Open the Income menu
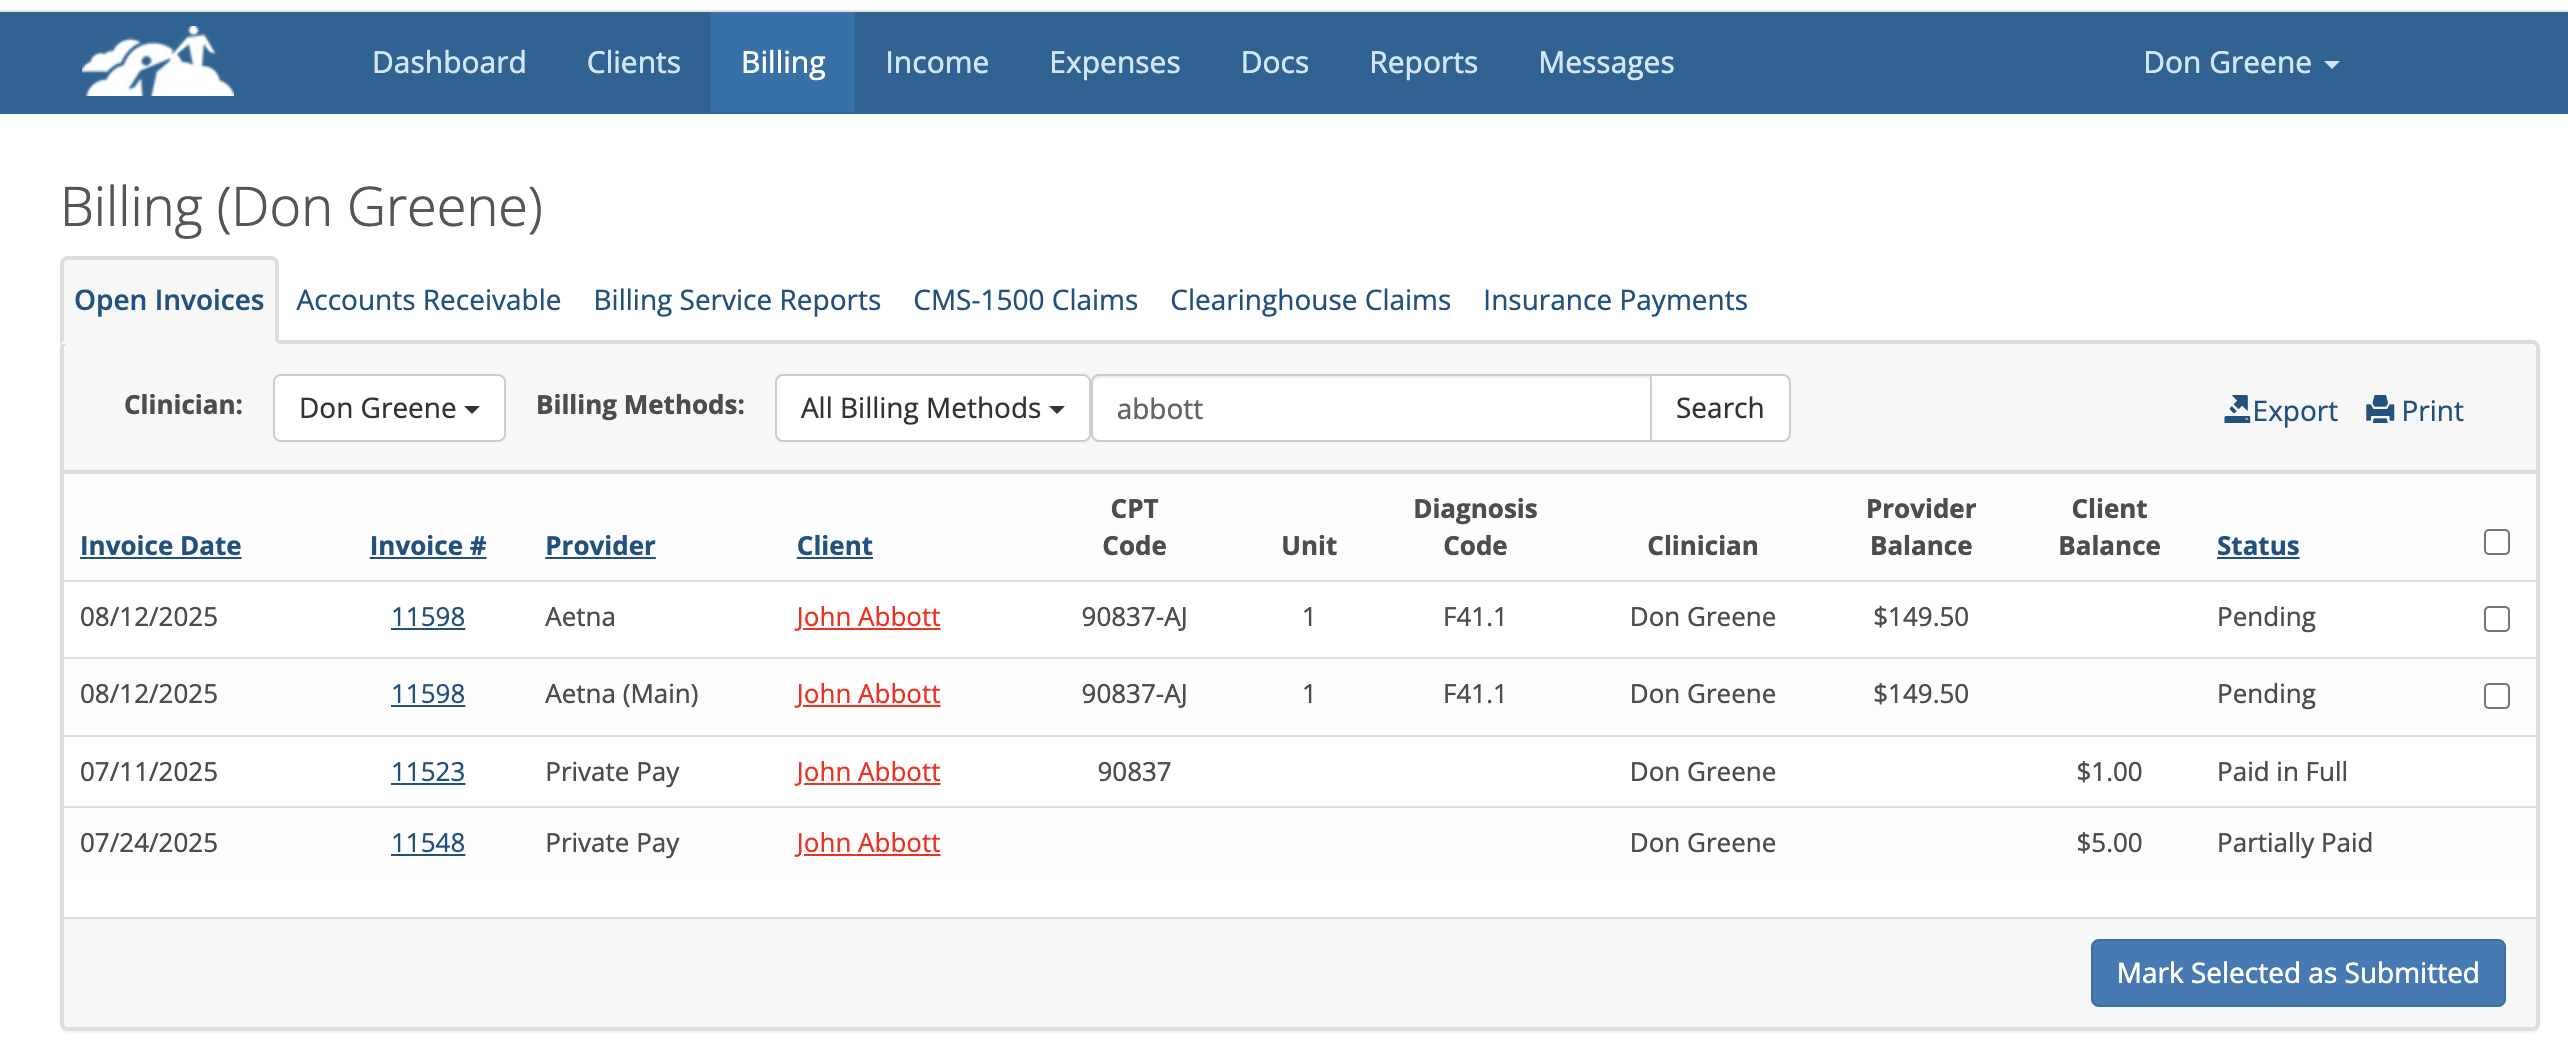The image size is (2568, 1060). point(937,63)
